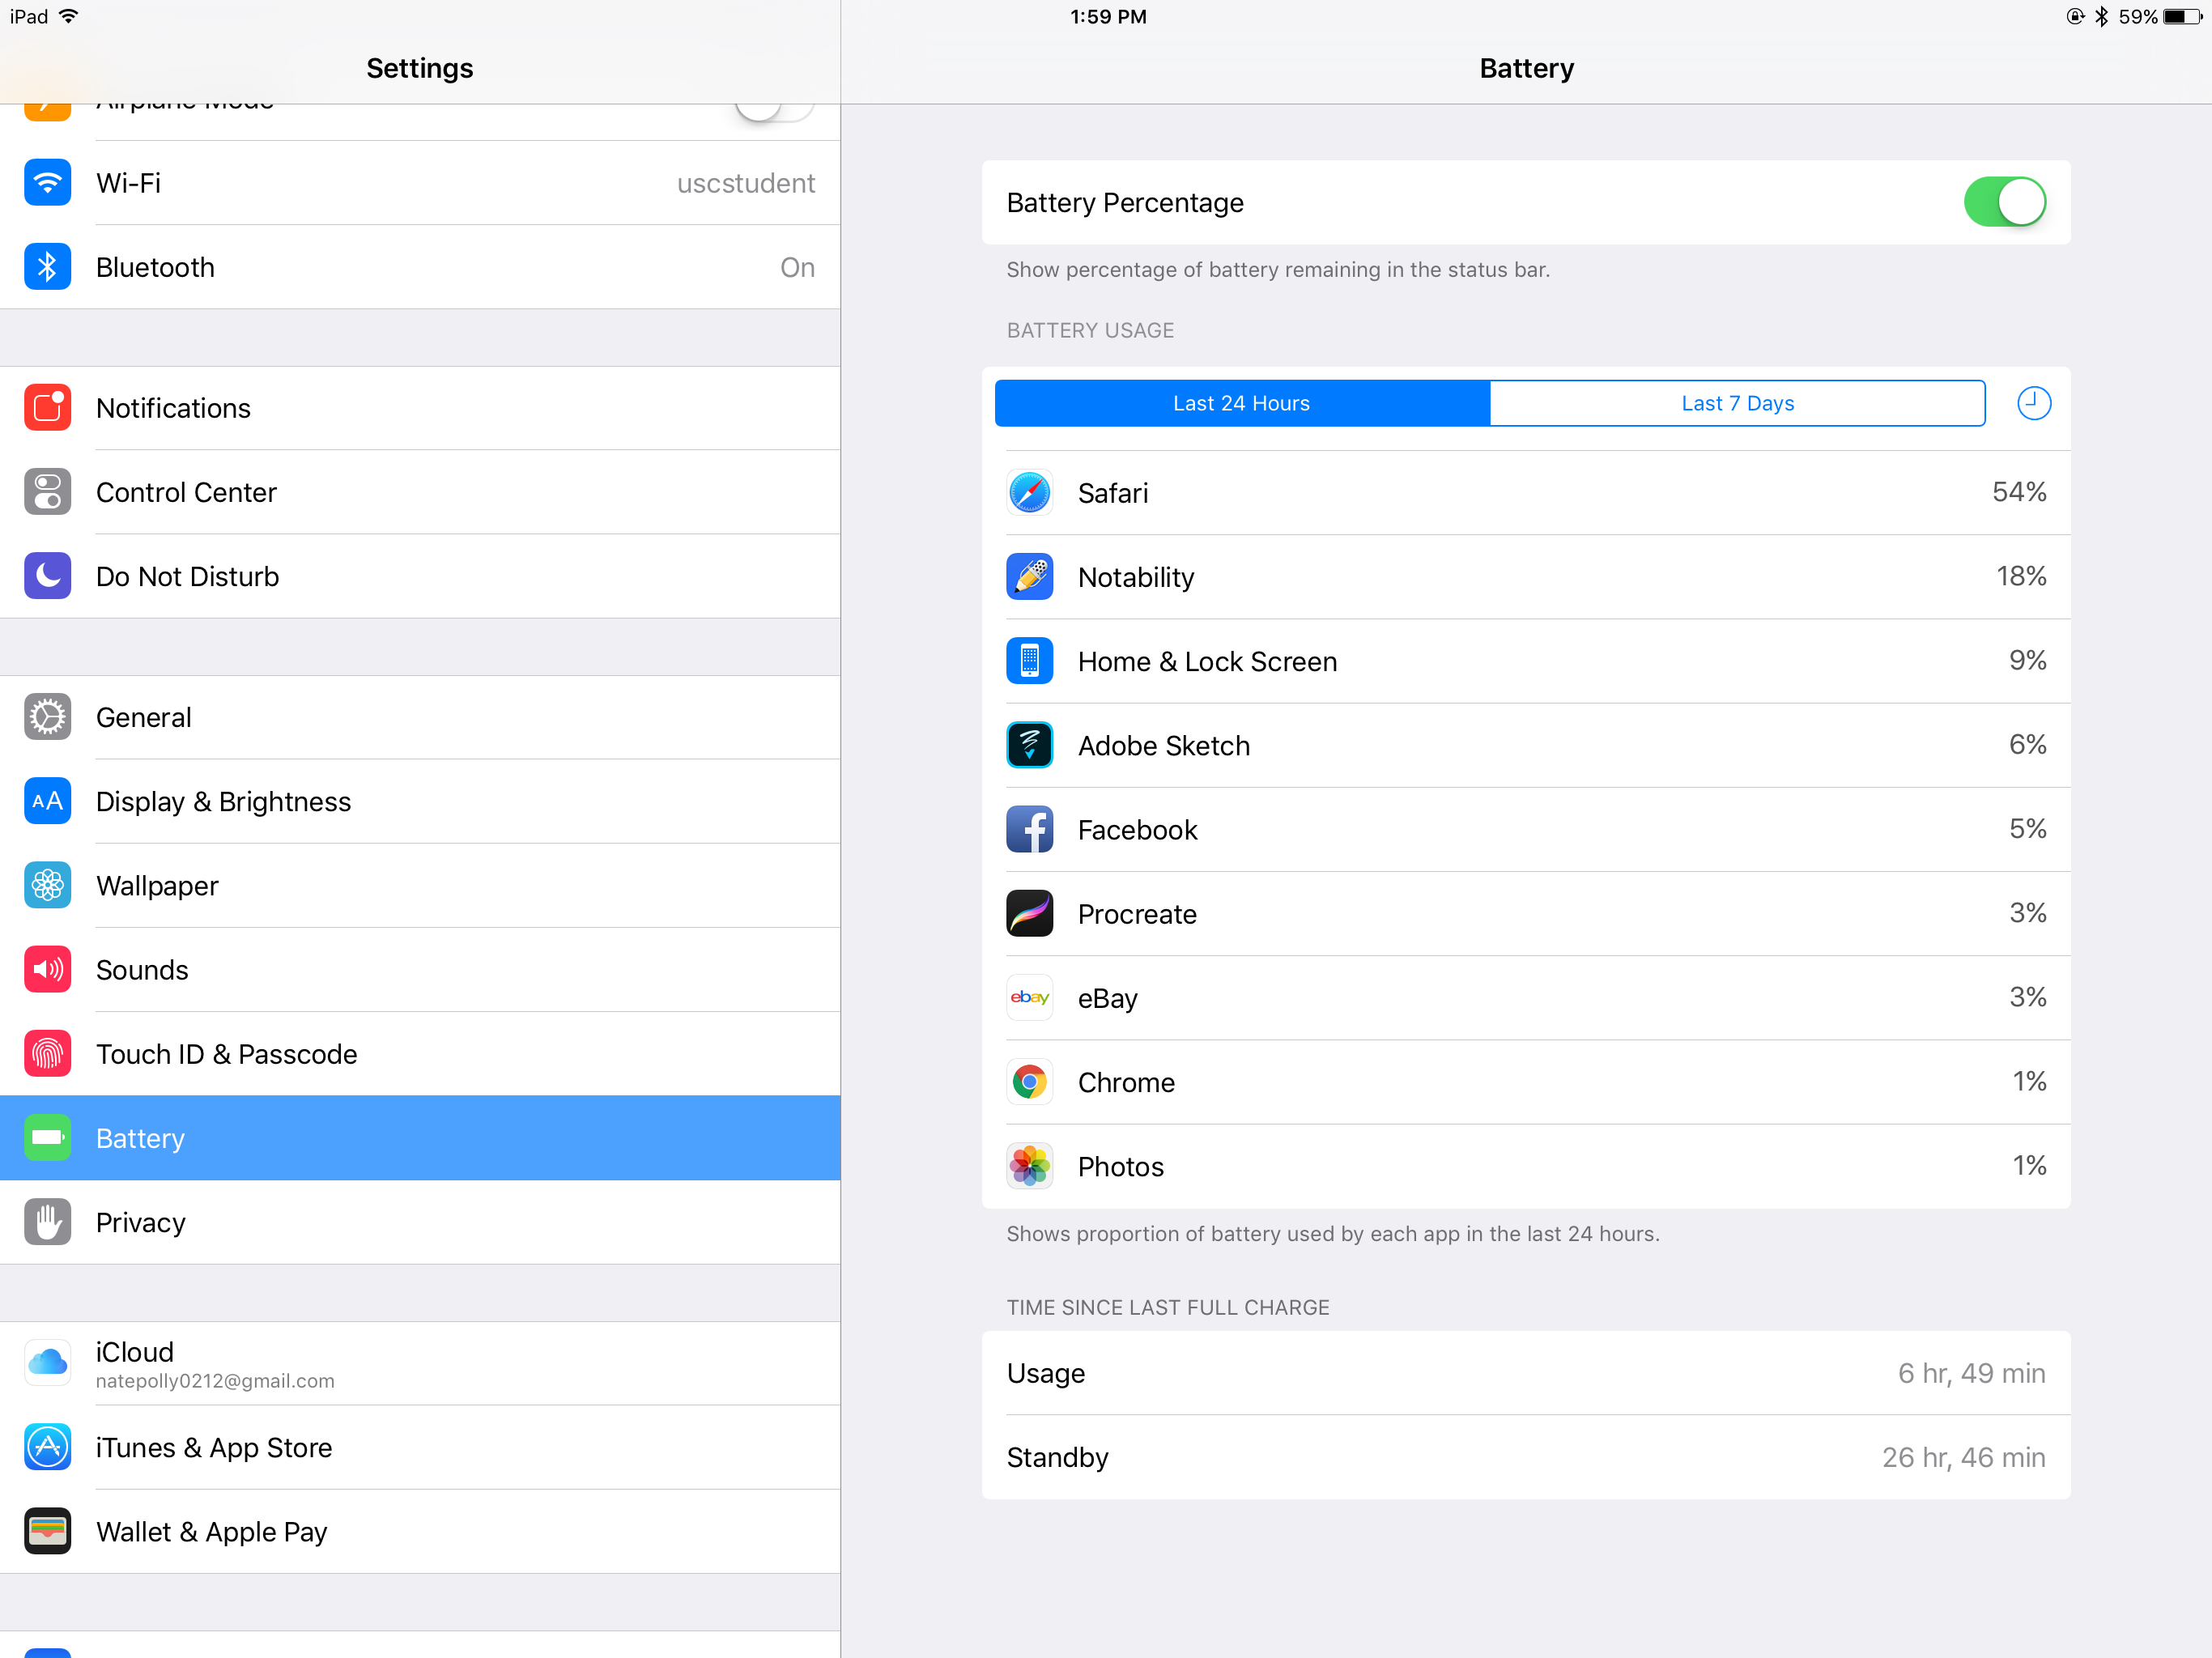Open Touch ID & Passcode settings
This screenshot has height=1658, width=2212.
tap(420, 1053)
